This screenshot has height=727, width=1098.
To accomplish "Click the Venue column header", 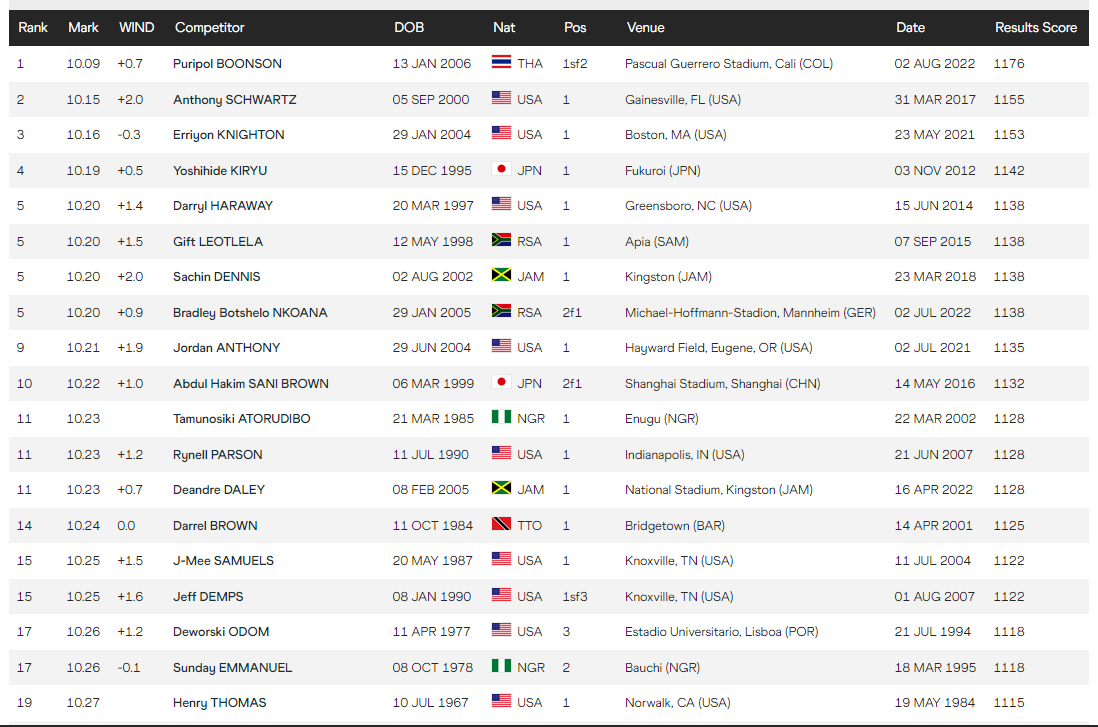I will (645, 27).
